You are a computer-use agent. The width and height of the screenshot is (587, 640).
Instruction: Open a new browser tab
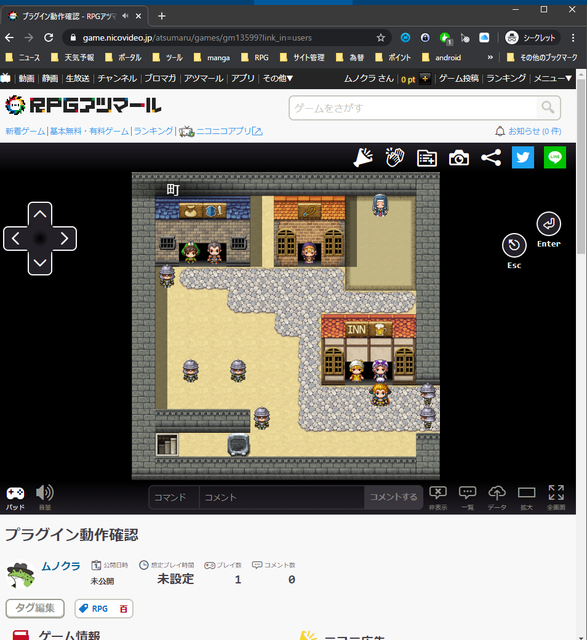[162, 16]
